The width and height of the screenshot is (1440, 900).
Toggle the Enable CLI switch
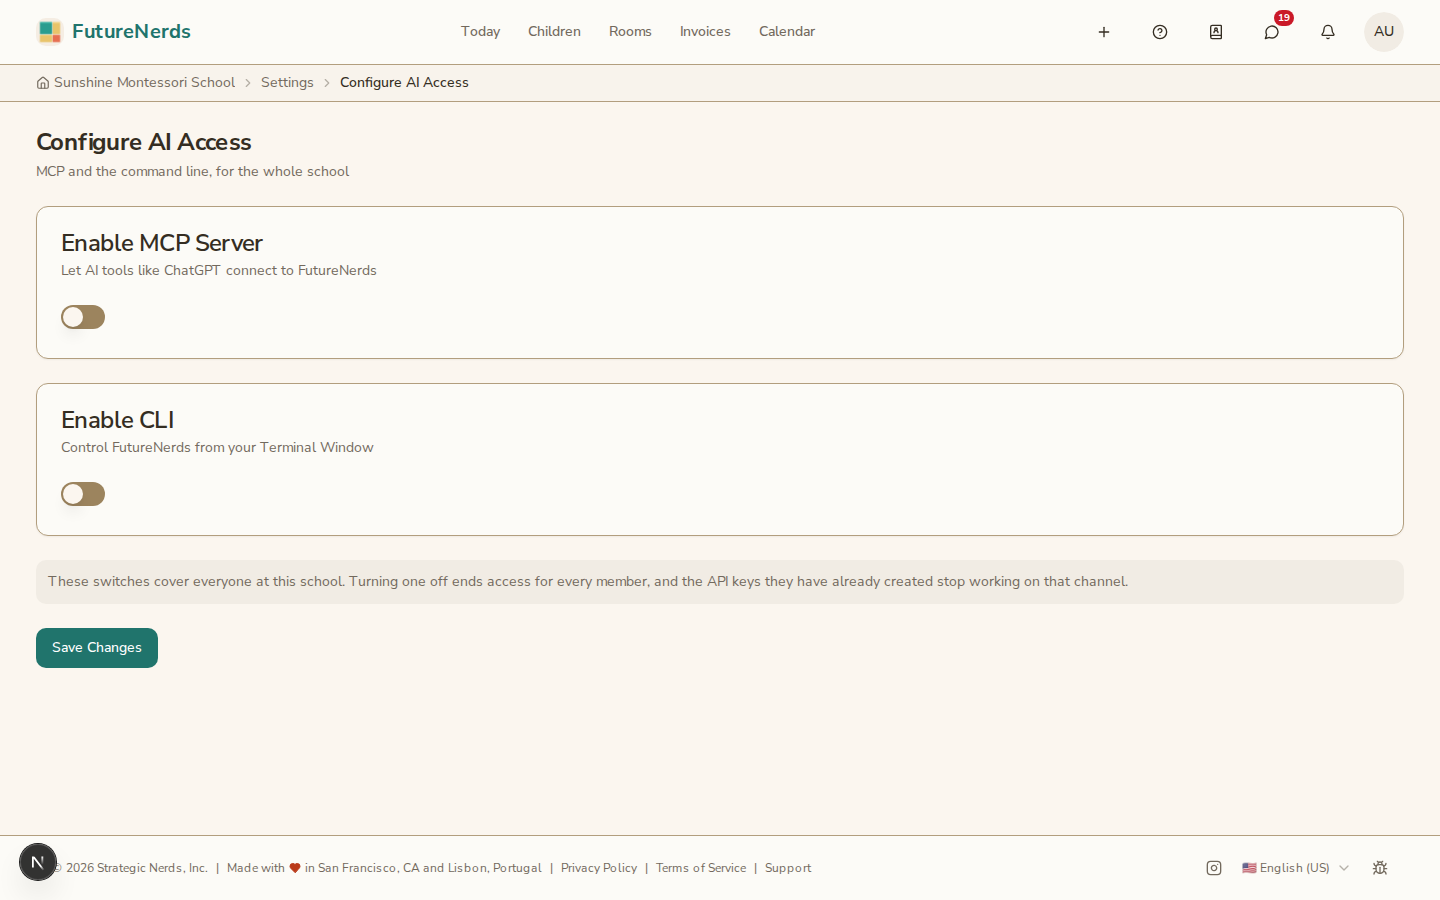point(83,494)
